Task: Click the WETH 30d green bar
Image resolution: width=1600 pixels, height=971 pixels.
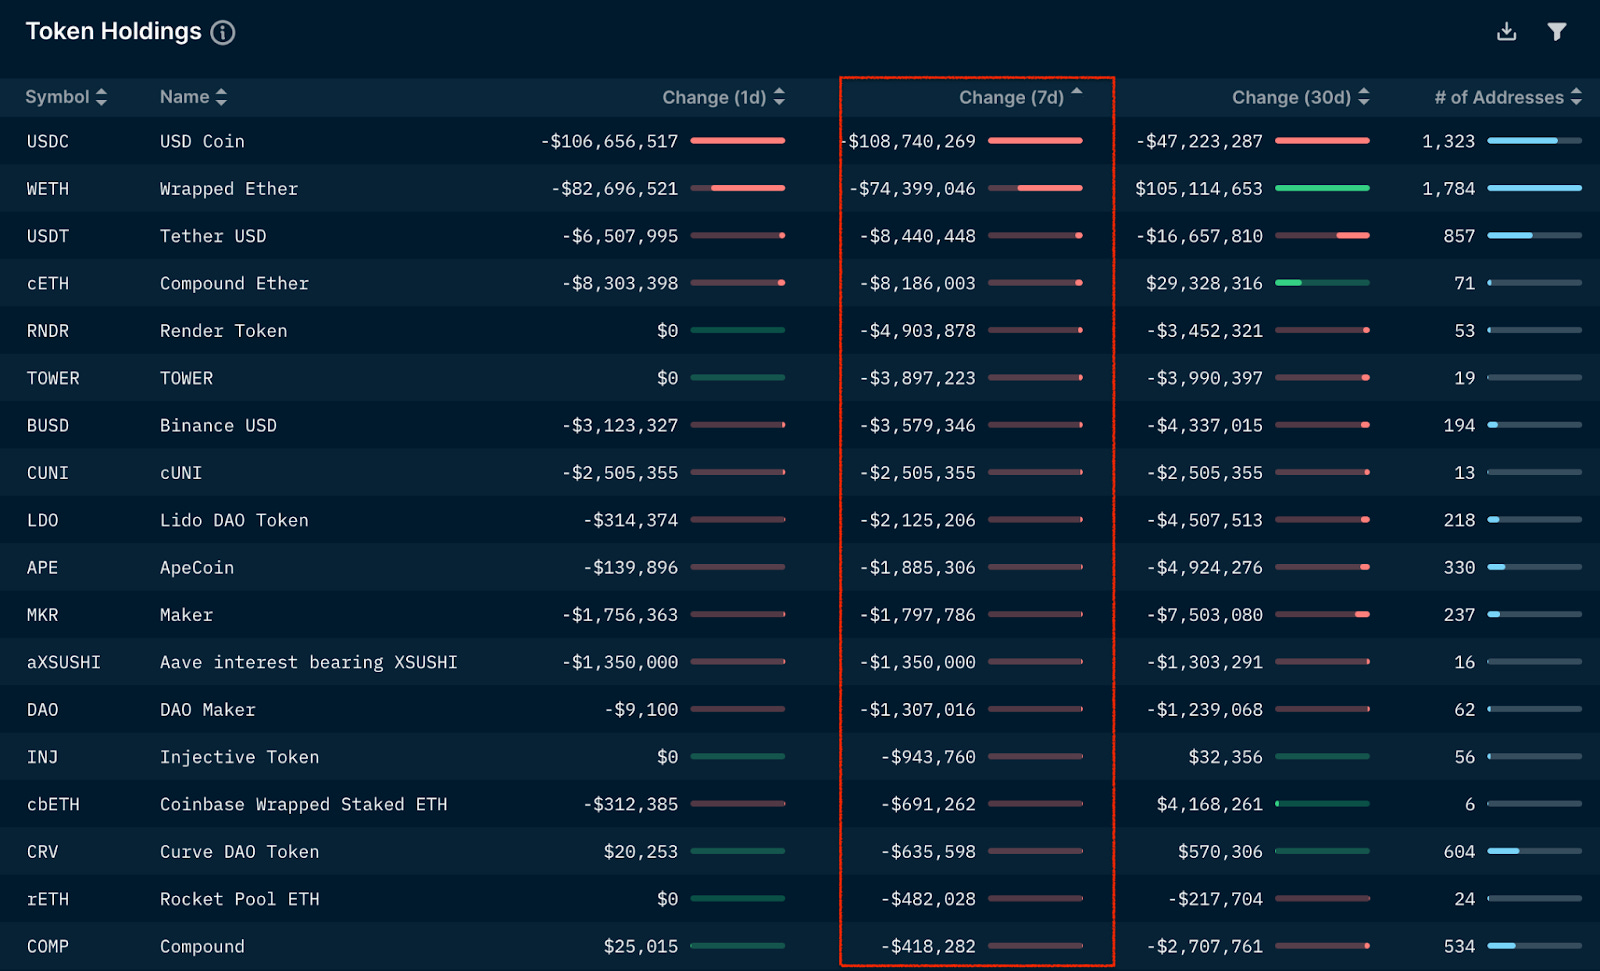Action: pos(1322,188)
